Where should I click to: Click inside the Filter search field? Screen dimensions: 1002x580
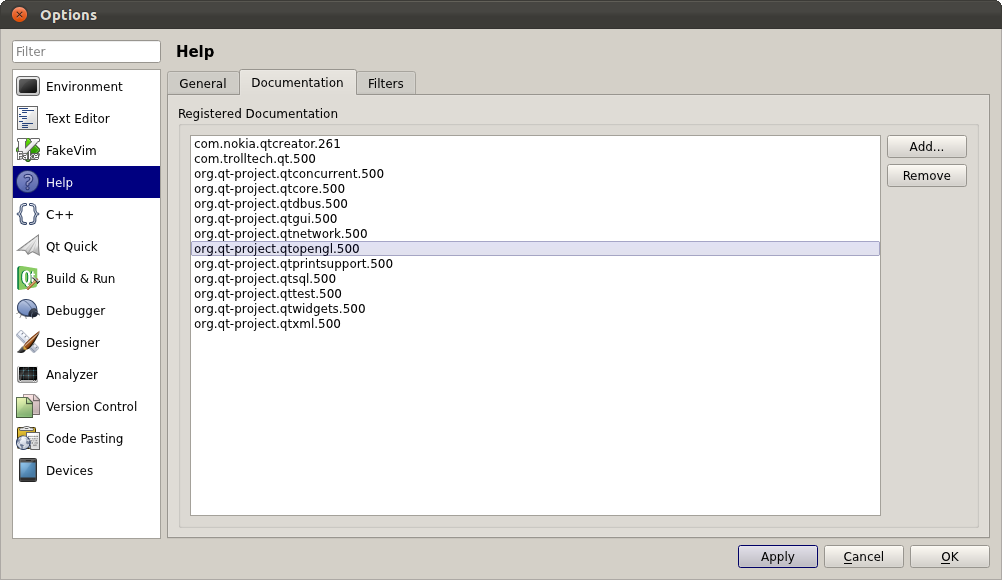click(86, 52)
